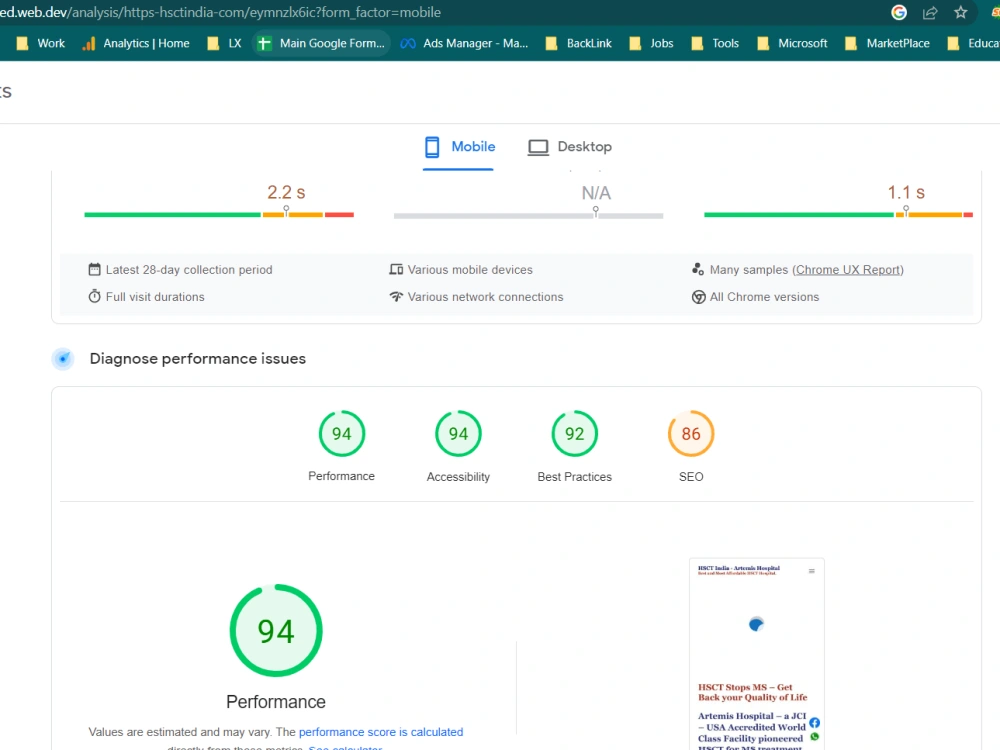Screen dimensions: 1000x750
Task: Click the 1.1 s metric distribution bar
Action: (x=838, y=215)
